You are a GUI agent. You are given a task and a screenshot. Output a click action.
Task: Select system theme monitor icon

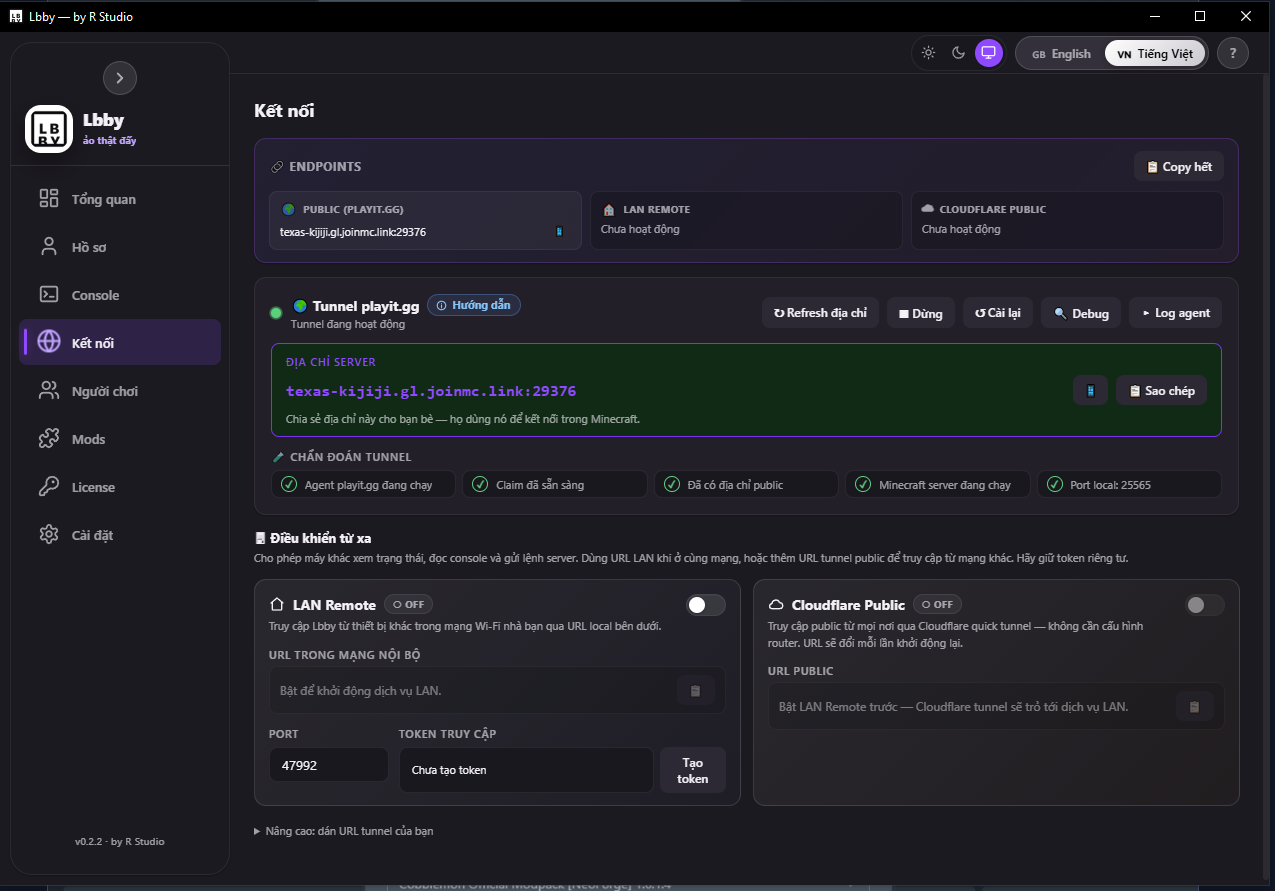(989, 53)
